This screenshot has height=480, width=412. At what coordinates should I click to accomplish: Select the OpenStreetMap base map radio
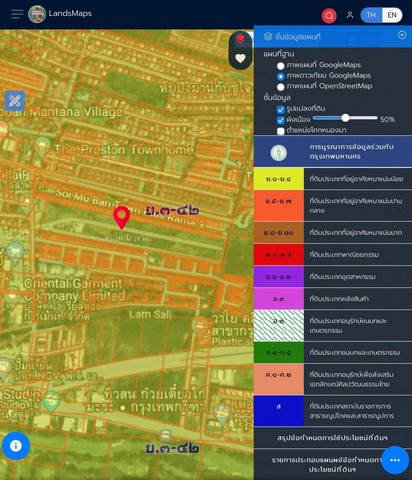click(281, 87)
